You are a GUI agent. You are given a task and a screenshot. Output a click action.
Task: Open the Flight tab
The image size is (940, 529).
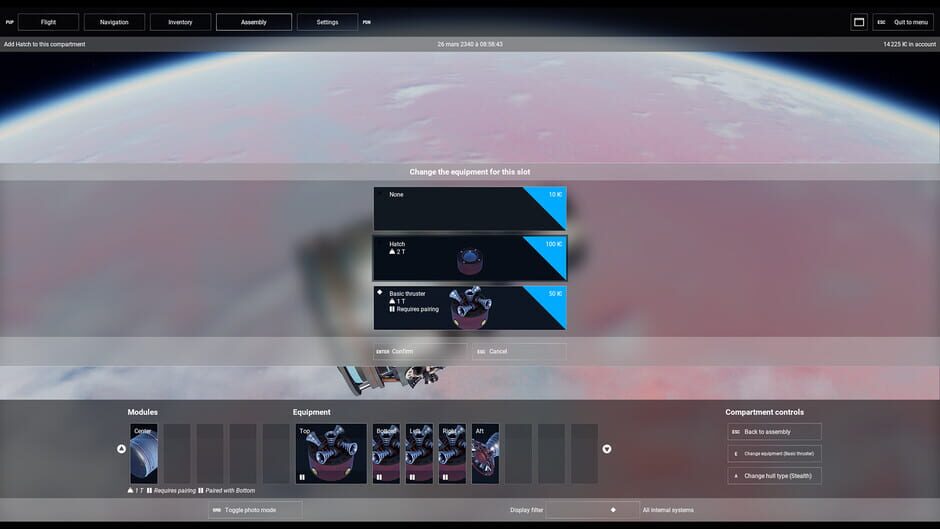tap(49, 22)
